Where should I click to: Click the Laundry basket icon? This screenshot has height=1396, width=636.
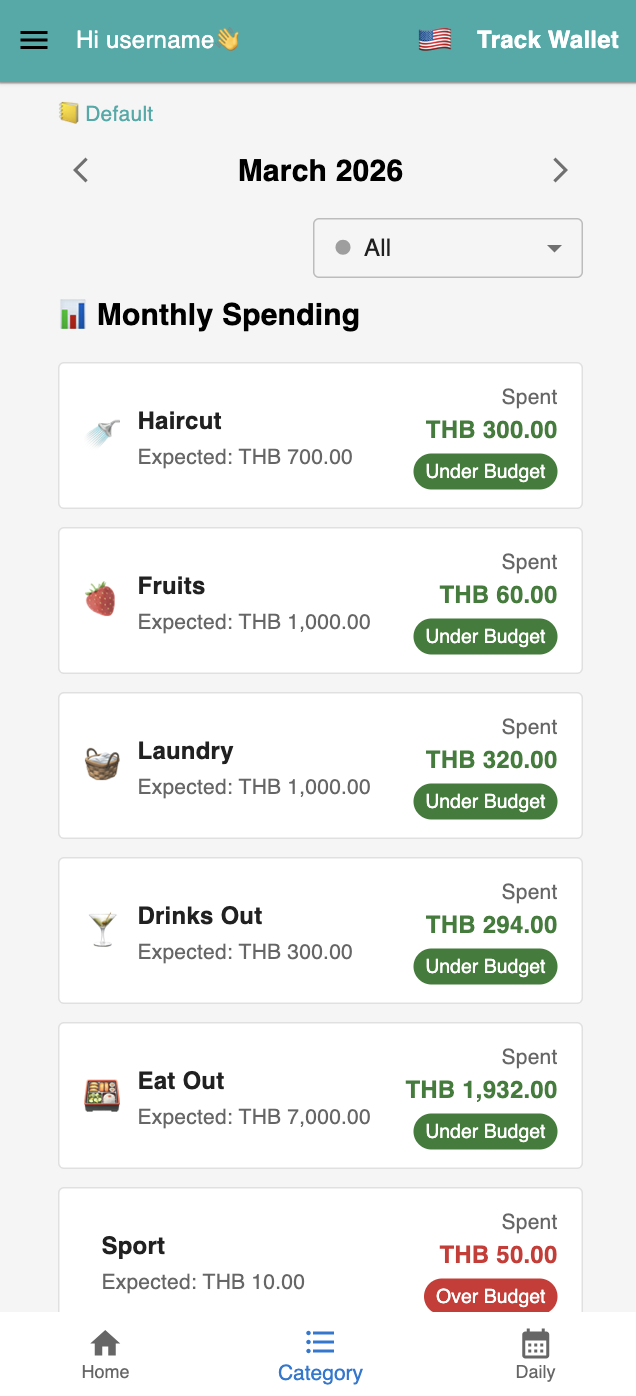pos(102,765)
